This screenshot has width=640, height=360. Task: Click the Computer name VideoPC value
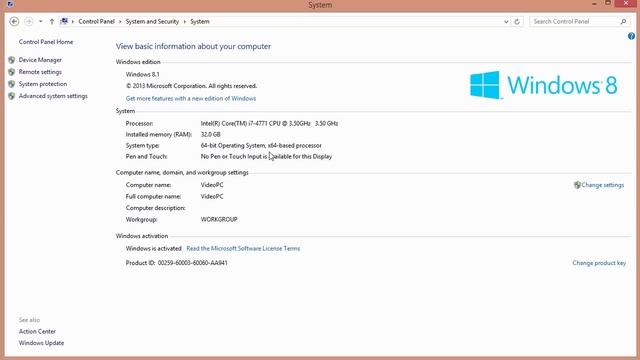click(212, 185)
